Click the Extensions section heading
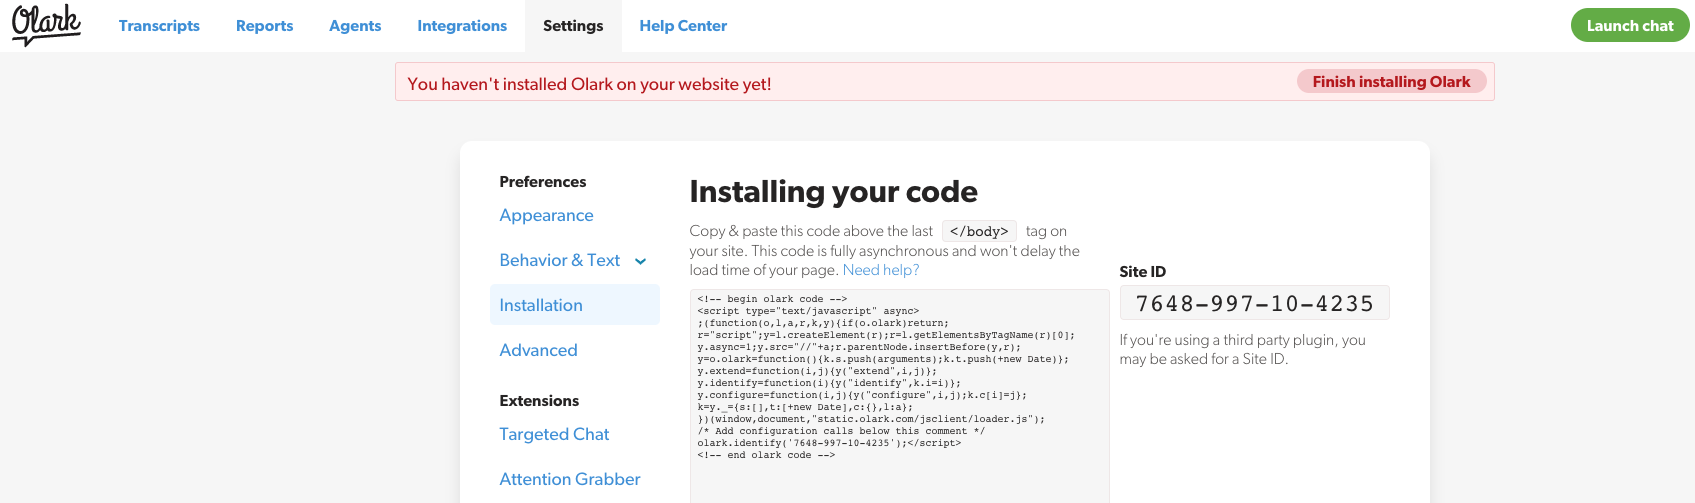This screenshot has width=1695, height=503. point(539,401)
